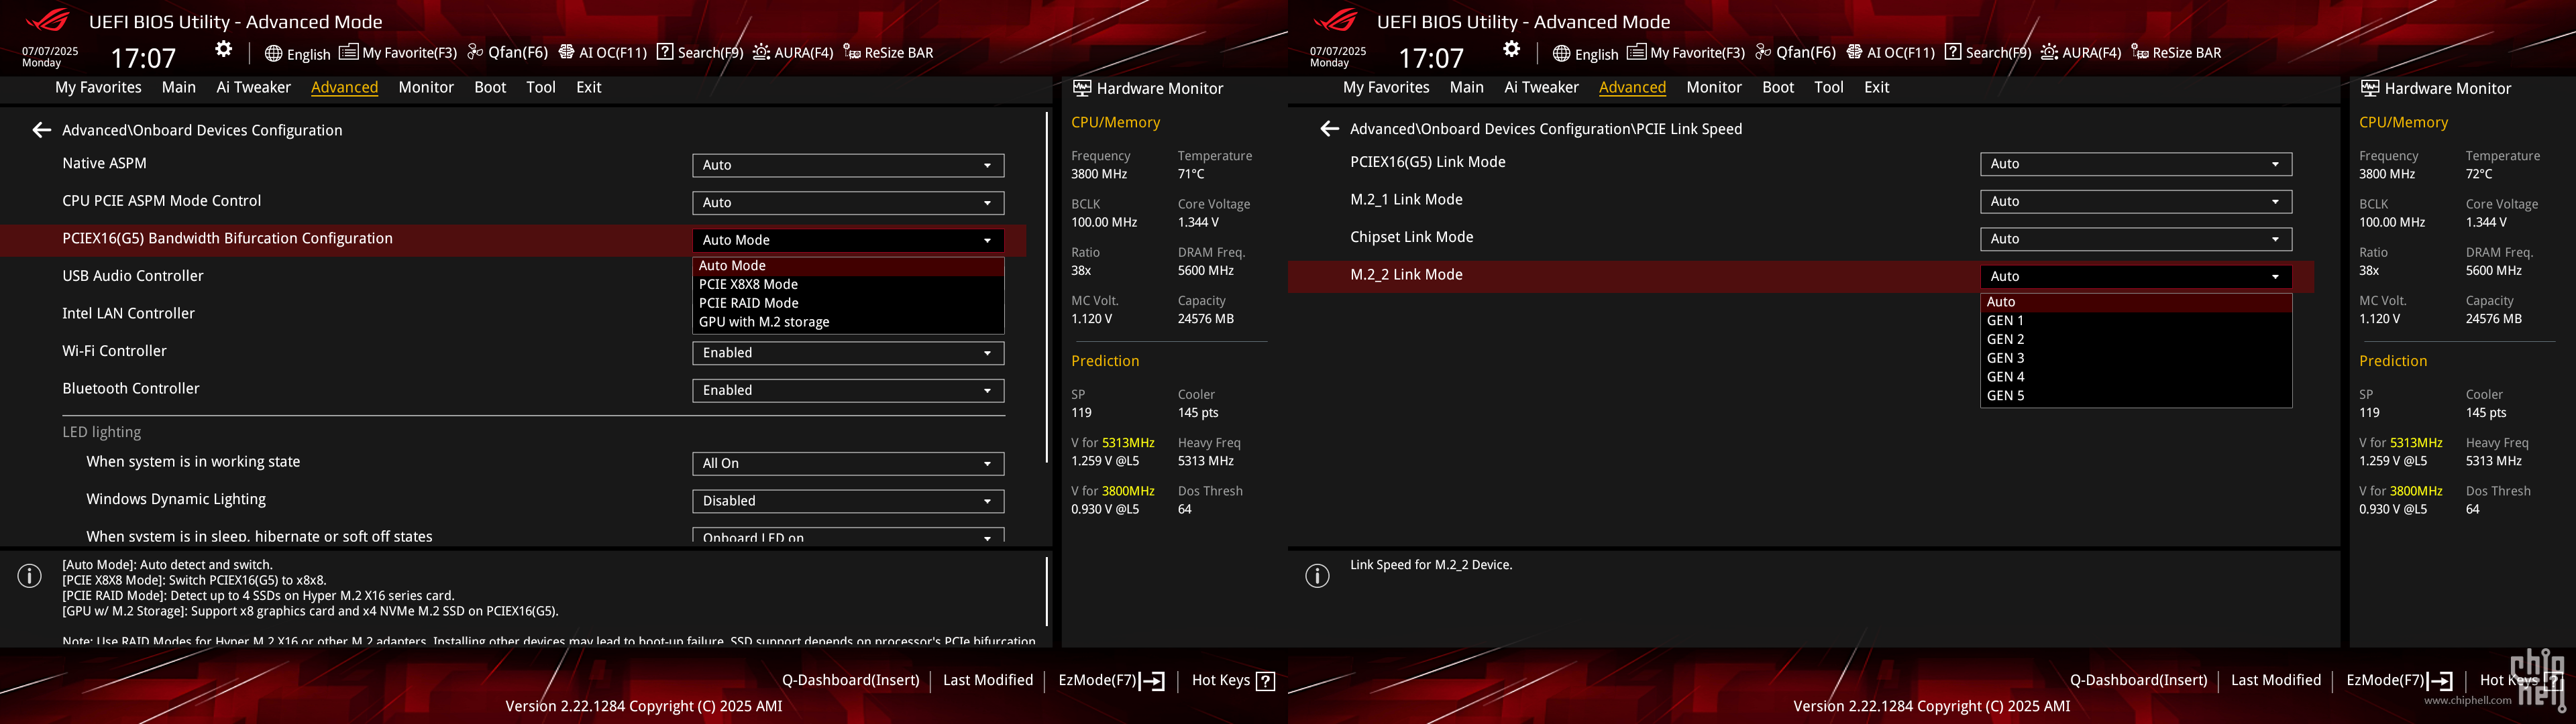Select PCIE X8X8 Mode option

point(848,284)
